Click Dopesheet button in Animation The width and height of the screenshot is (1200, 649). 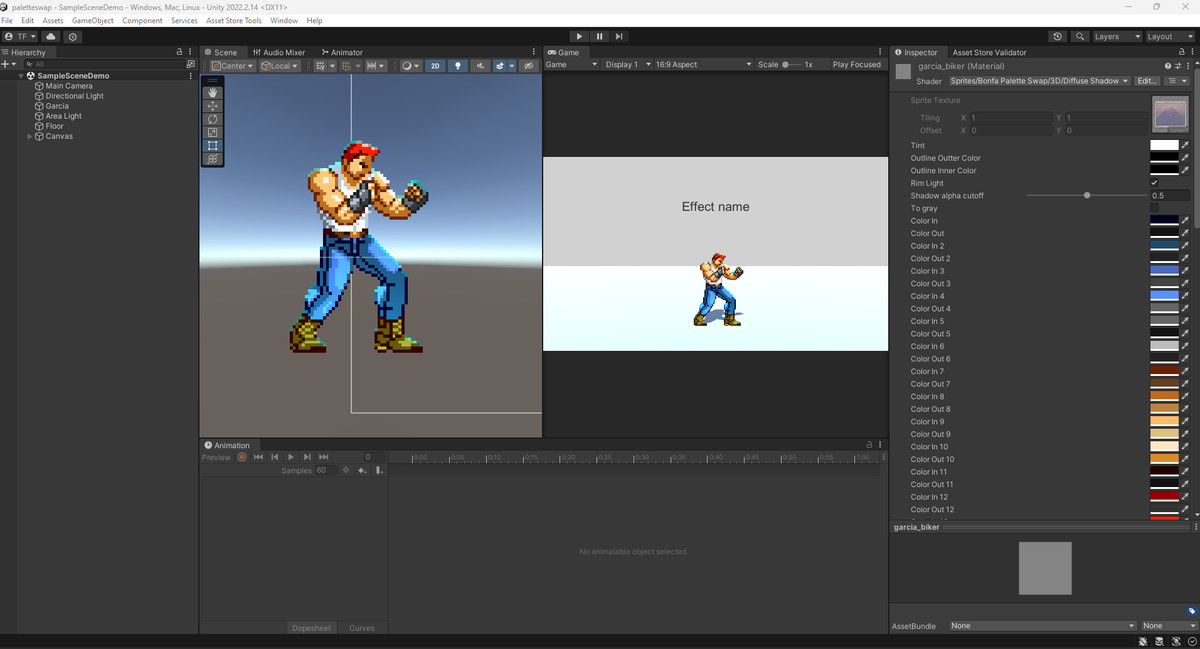(x=311, y=628)
